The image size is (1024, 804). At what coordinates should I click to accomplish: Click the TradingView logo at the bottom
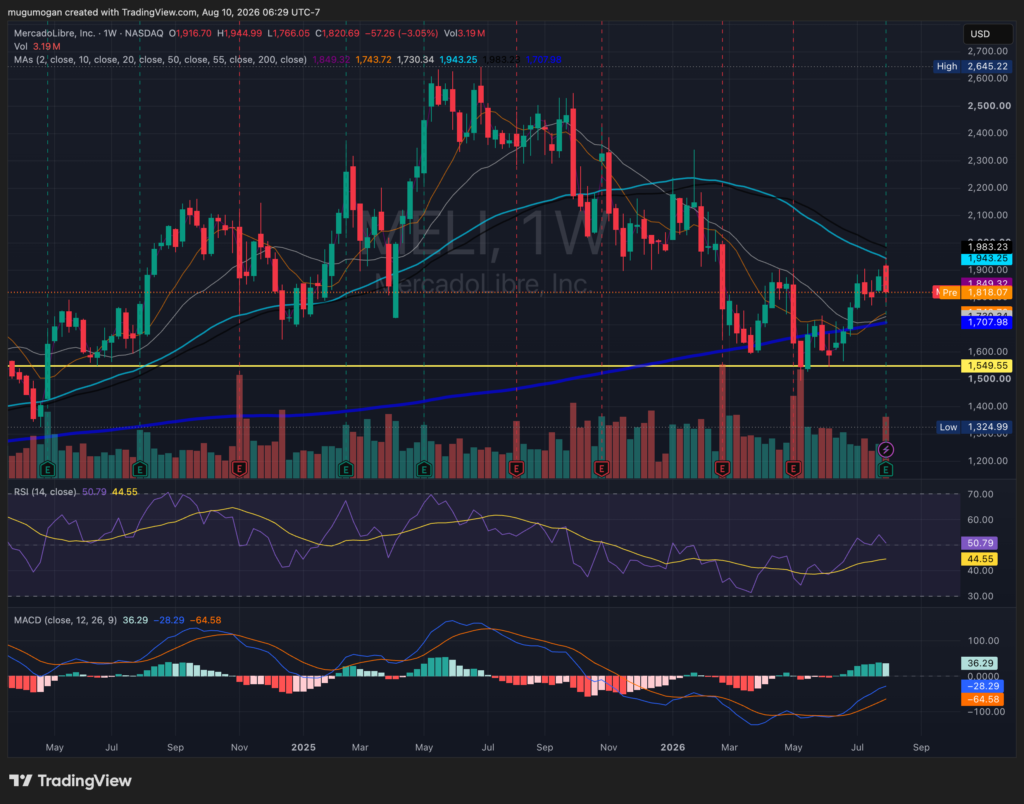[x=71, y=780]
